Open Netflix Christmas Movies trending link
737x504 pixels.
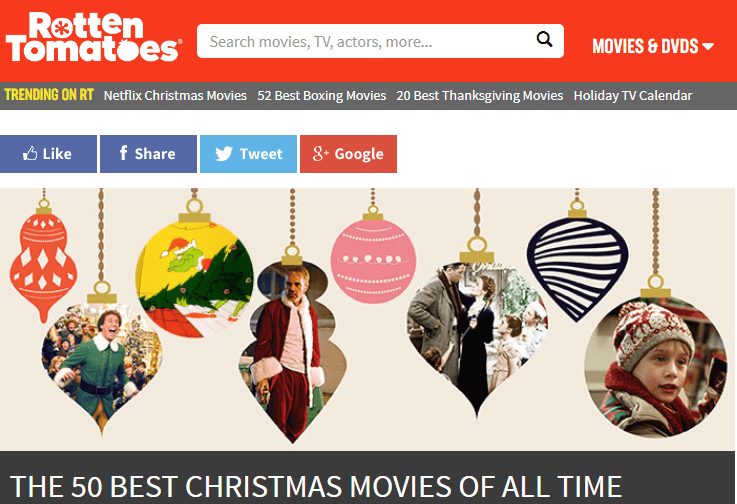(175, 95)
